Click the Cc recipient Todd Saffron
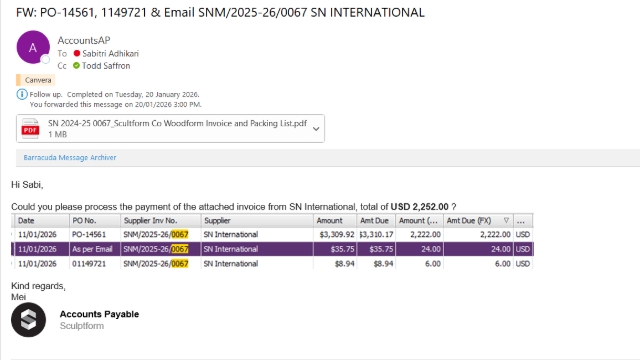Image resolution: width=640 pixels, height=360 pixels. (x=106, y=66)
